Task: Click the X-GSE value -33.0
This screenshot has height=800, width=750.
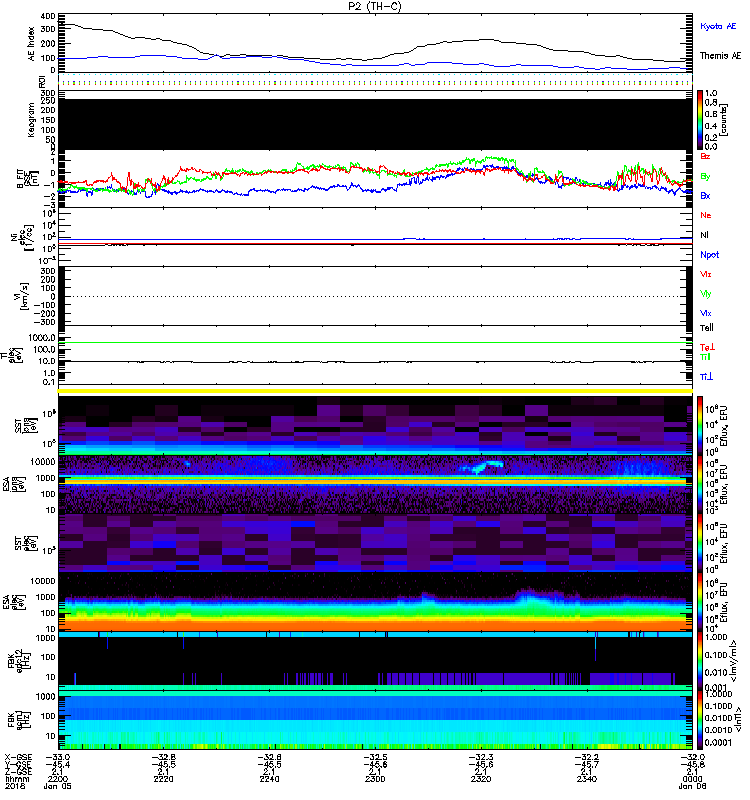Action: 58,757
